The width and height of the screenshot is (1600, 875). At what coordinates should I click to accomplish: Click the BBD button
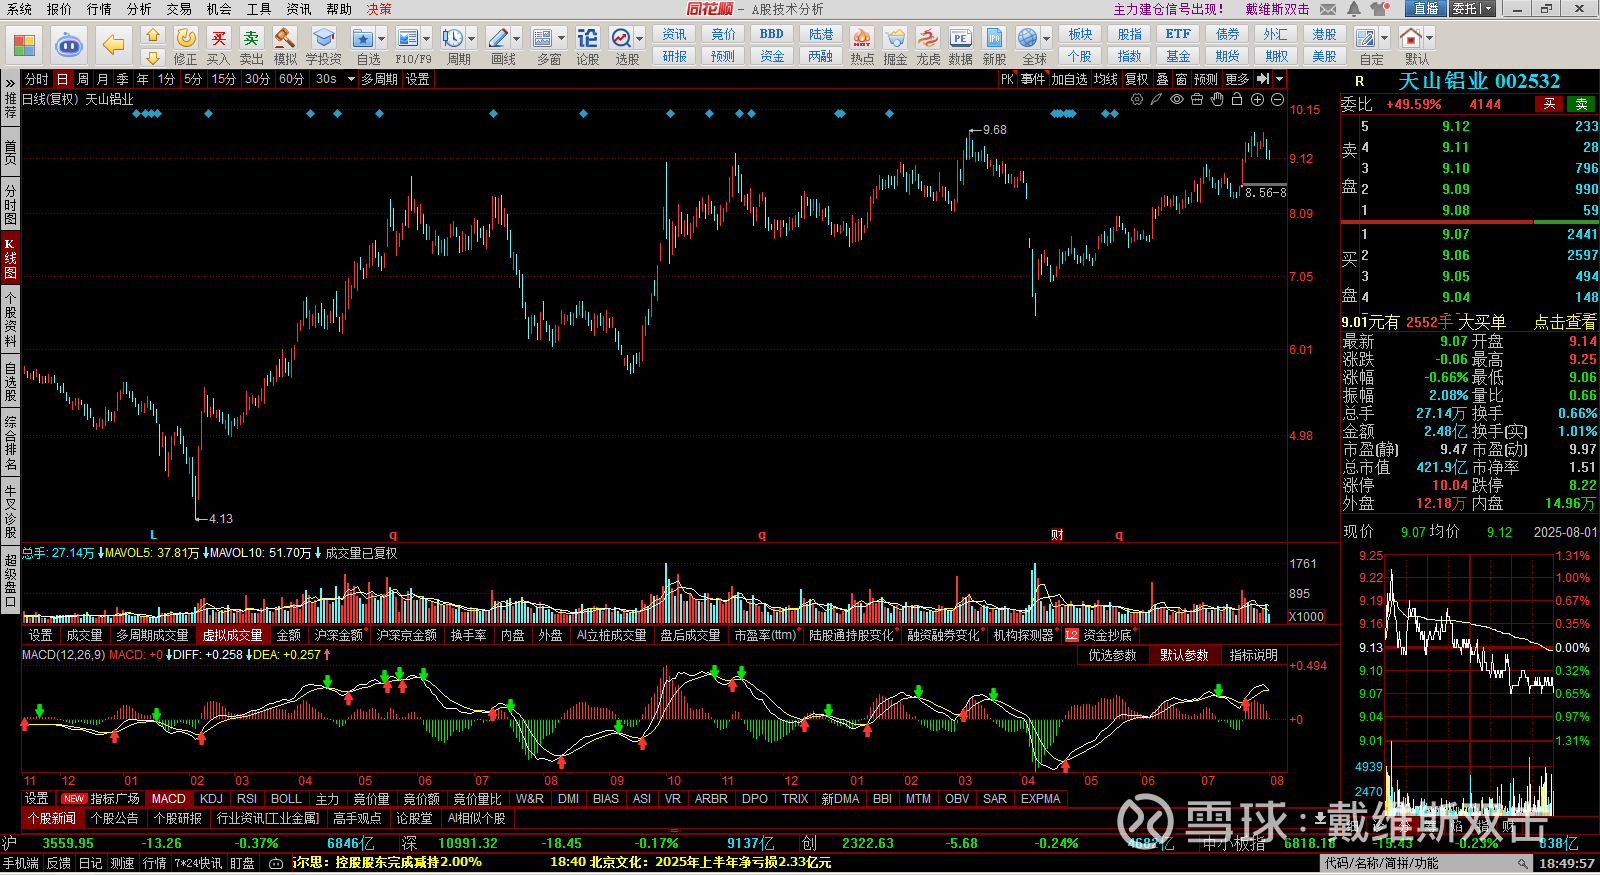(x=772, y=34)
